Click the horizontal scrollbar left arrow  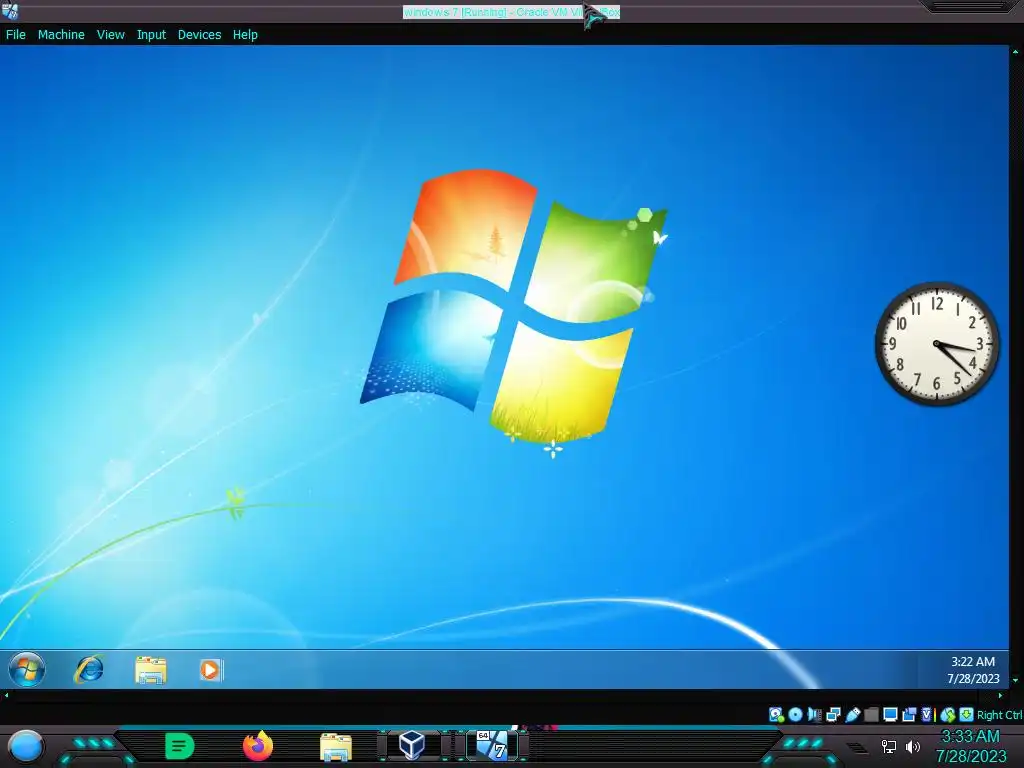pyautogui.click(x=6, y=695)
